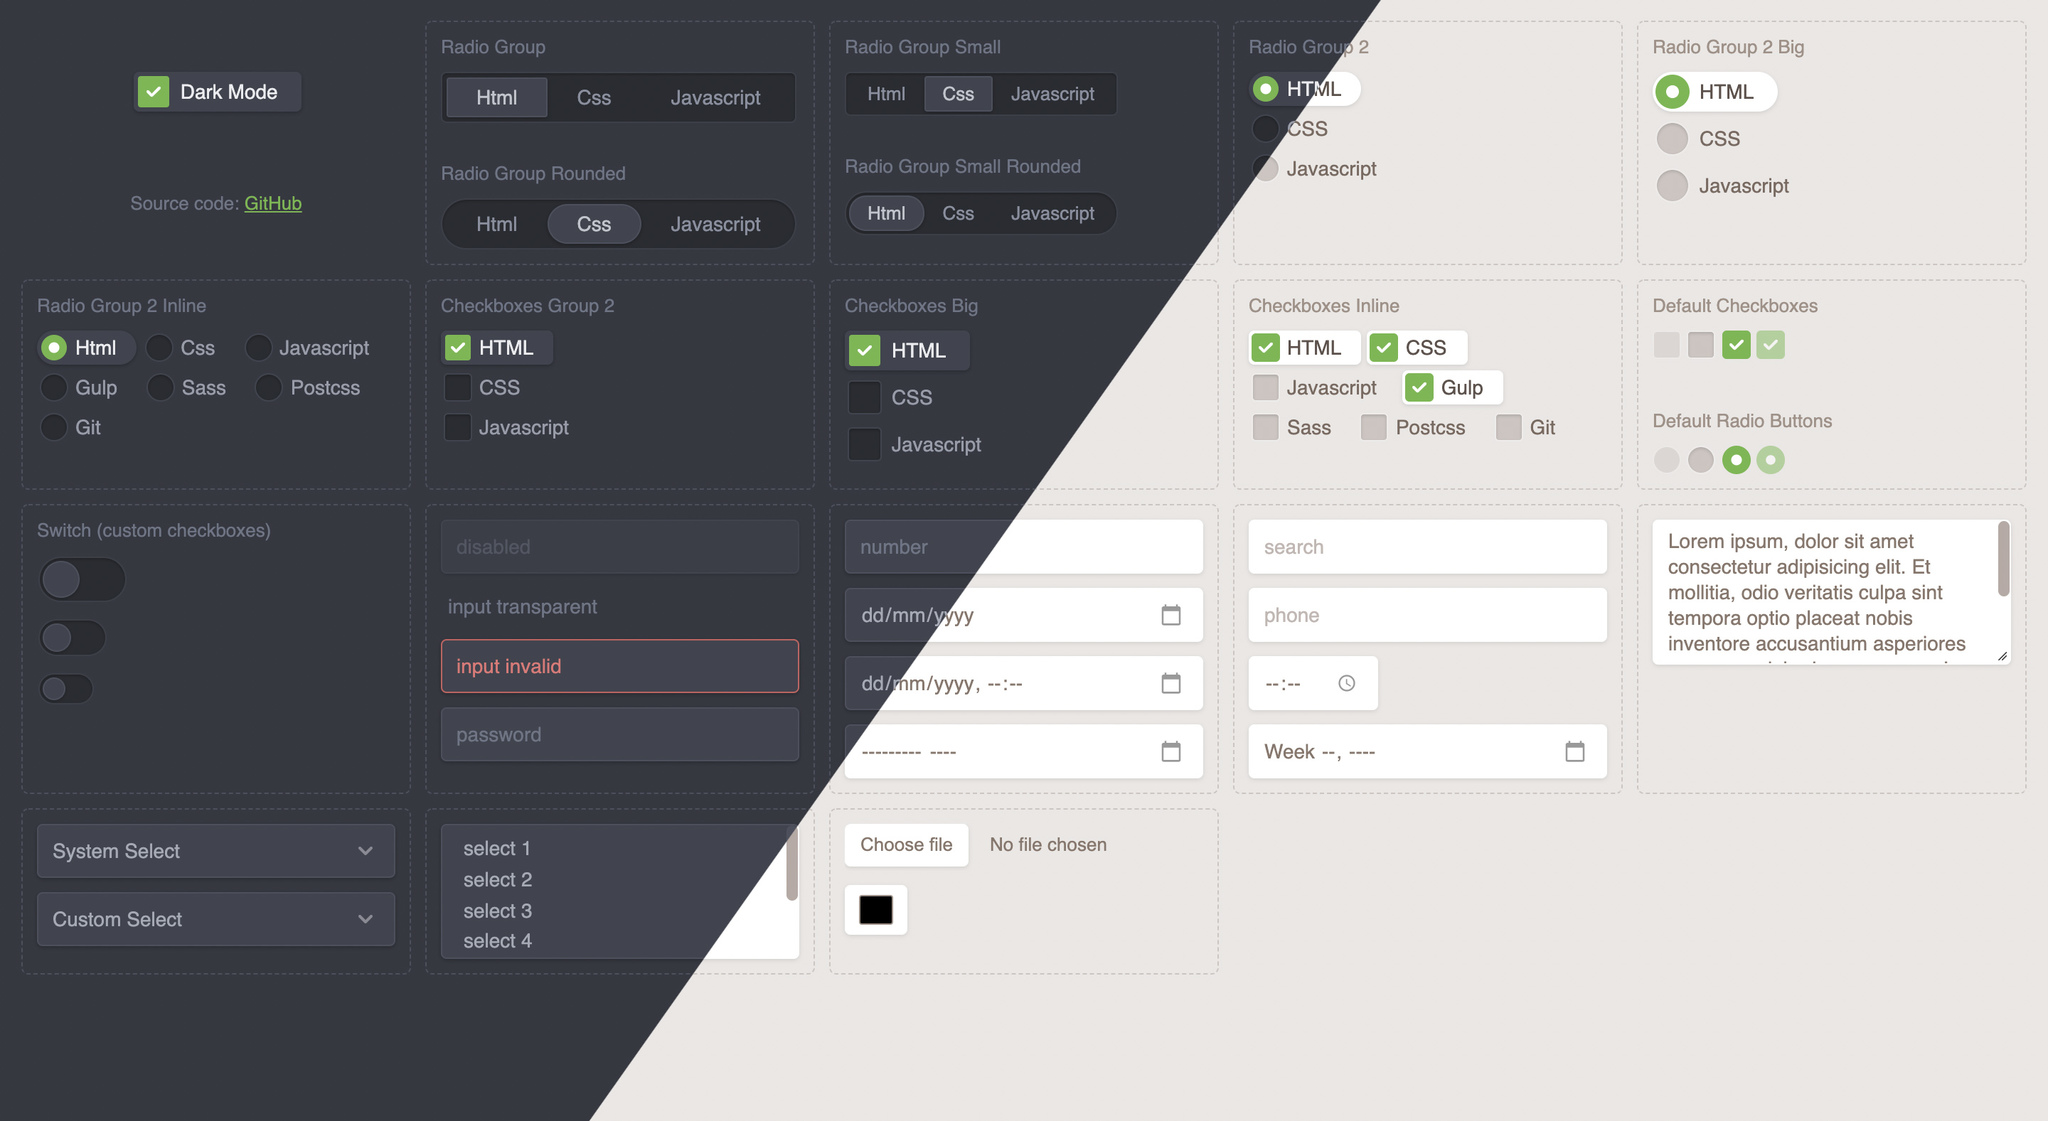Click the checked Default Checkboxes icon
The image size is (2048, 1121).
pos(1736,342)
